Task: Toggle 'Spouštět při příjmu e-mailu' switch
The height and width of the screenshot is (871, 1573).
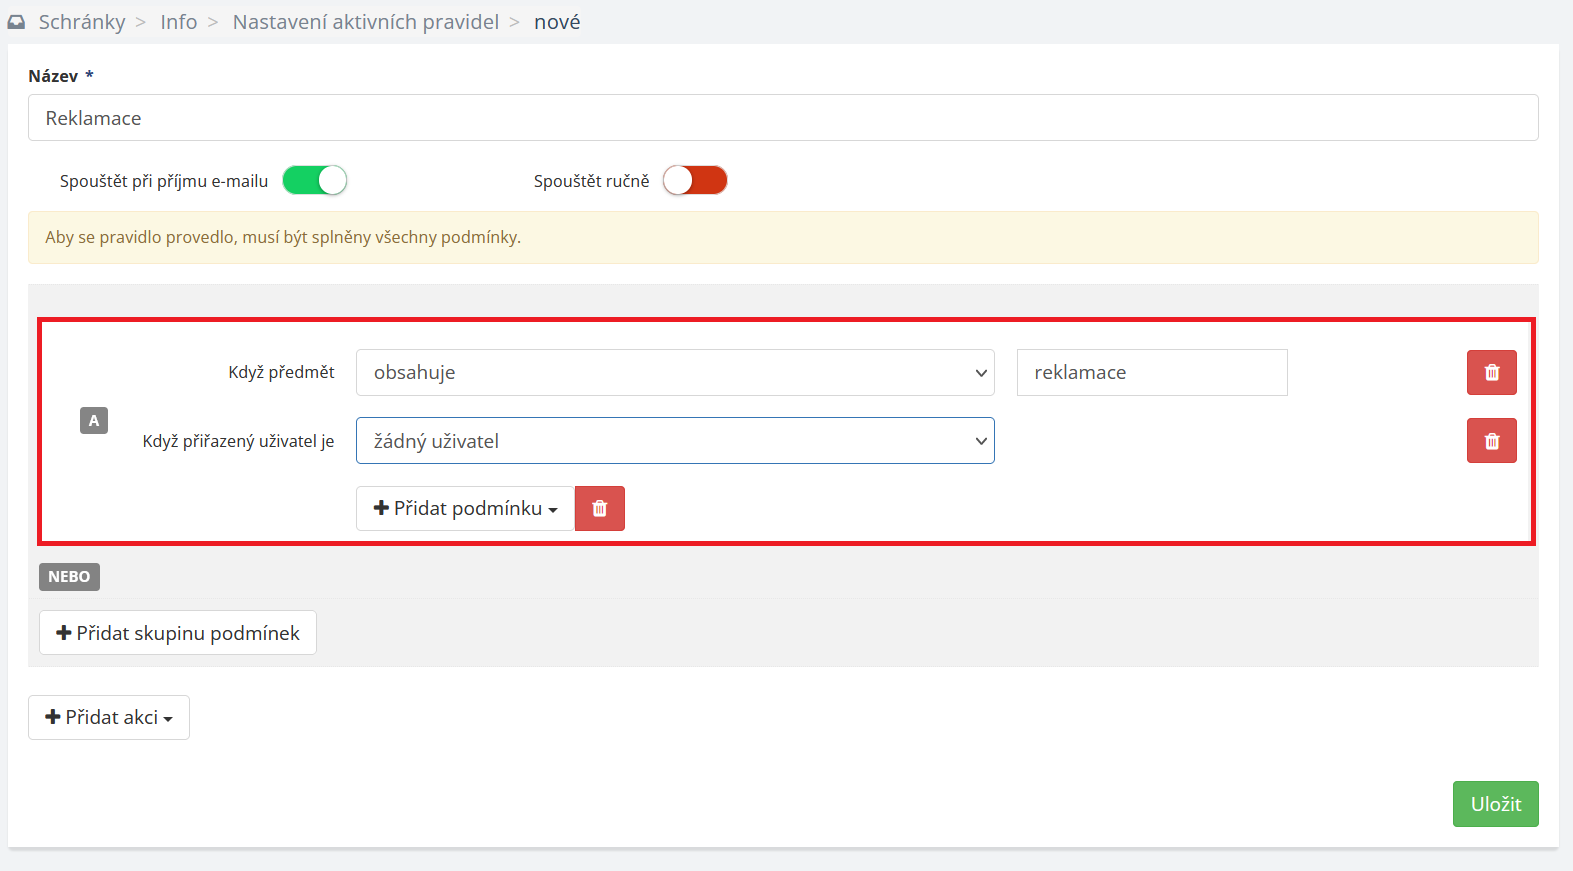Action: (314, 181)
